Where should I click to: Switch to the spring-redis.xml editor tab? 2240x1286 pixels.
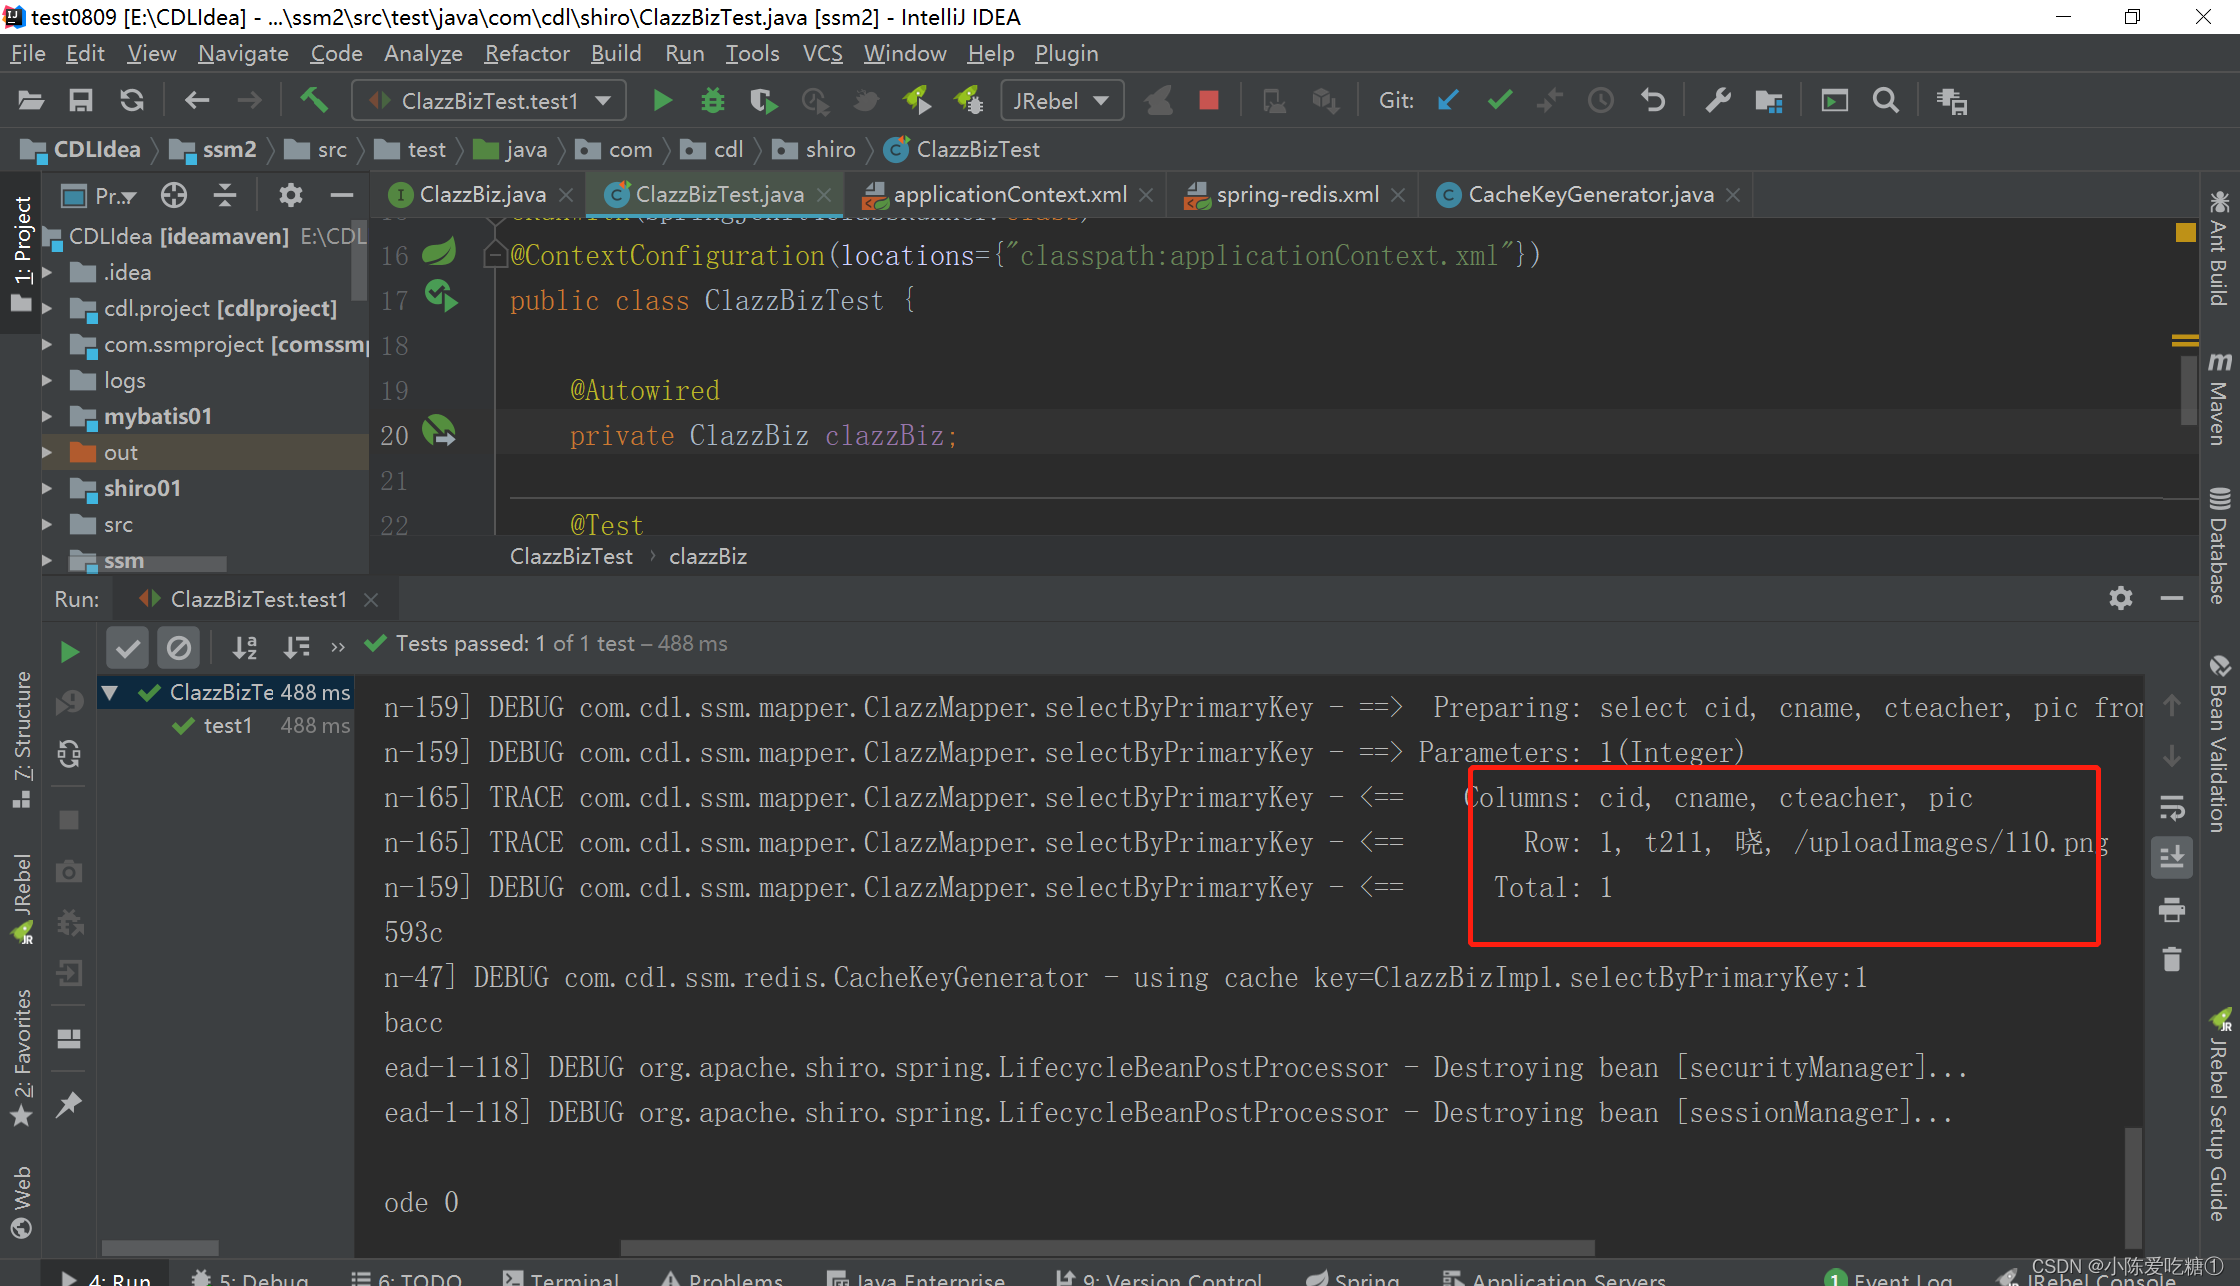[1297, 195]
